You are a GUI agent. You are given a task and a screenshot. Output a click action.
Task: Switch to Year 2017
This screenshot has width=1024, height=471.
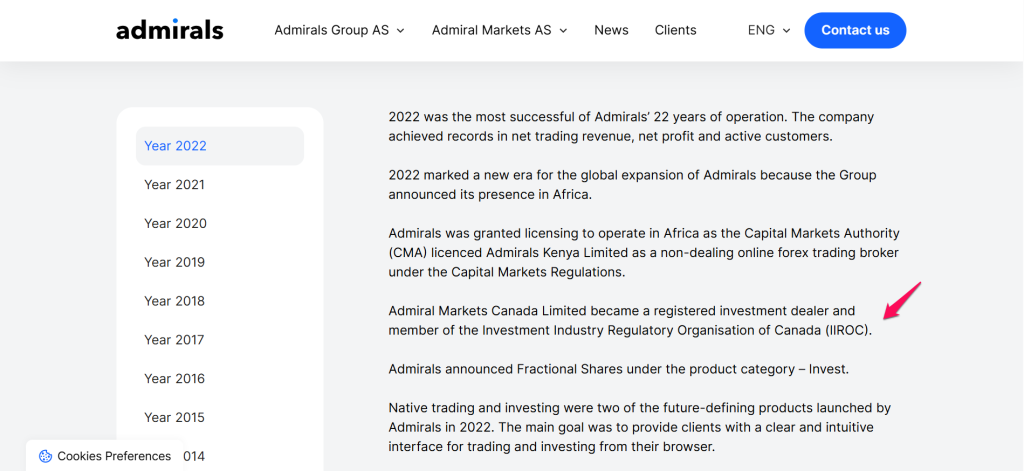click(174, 340)
